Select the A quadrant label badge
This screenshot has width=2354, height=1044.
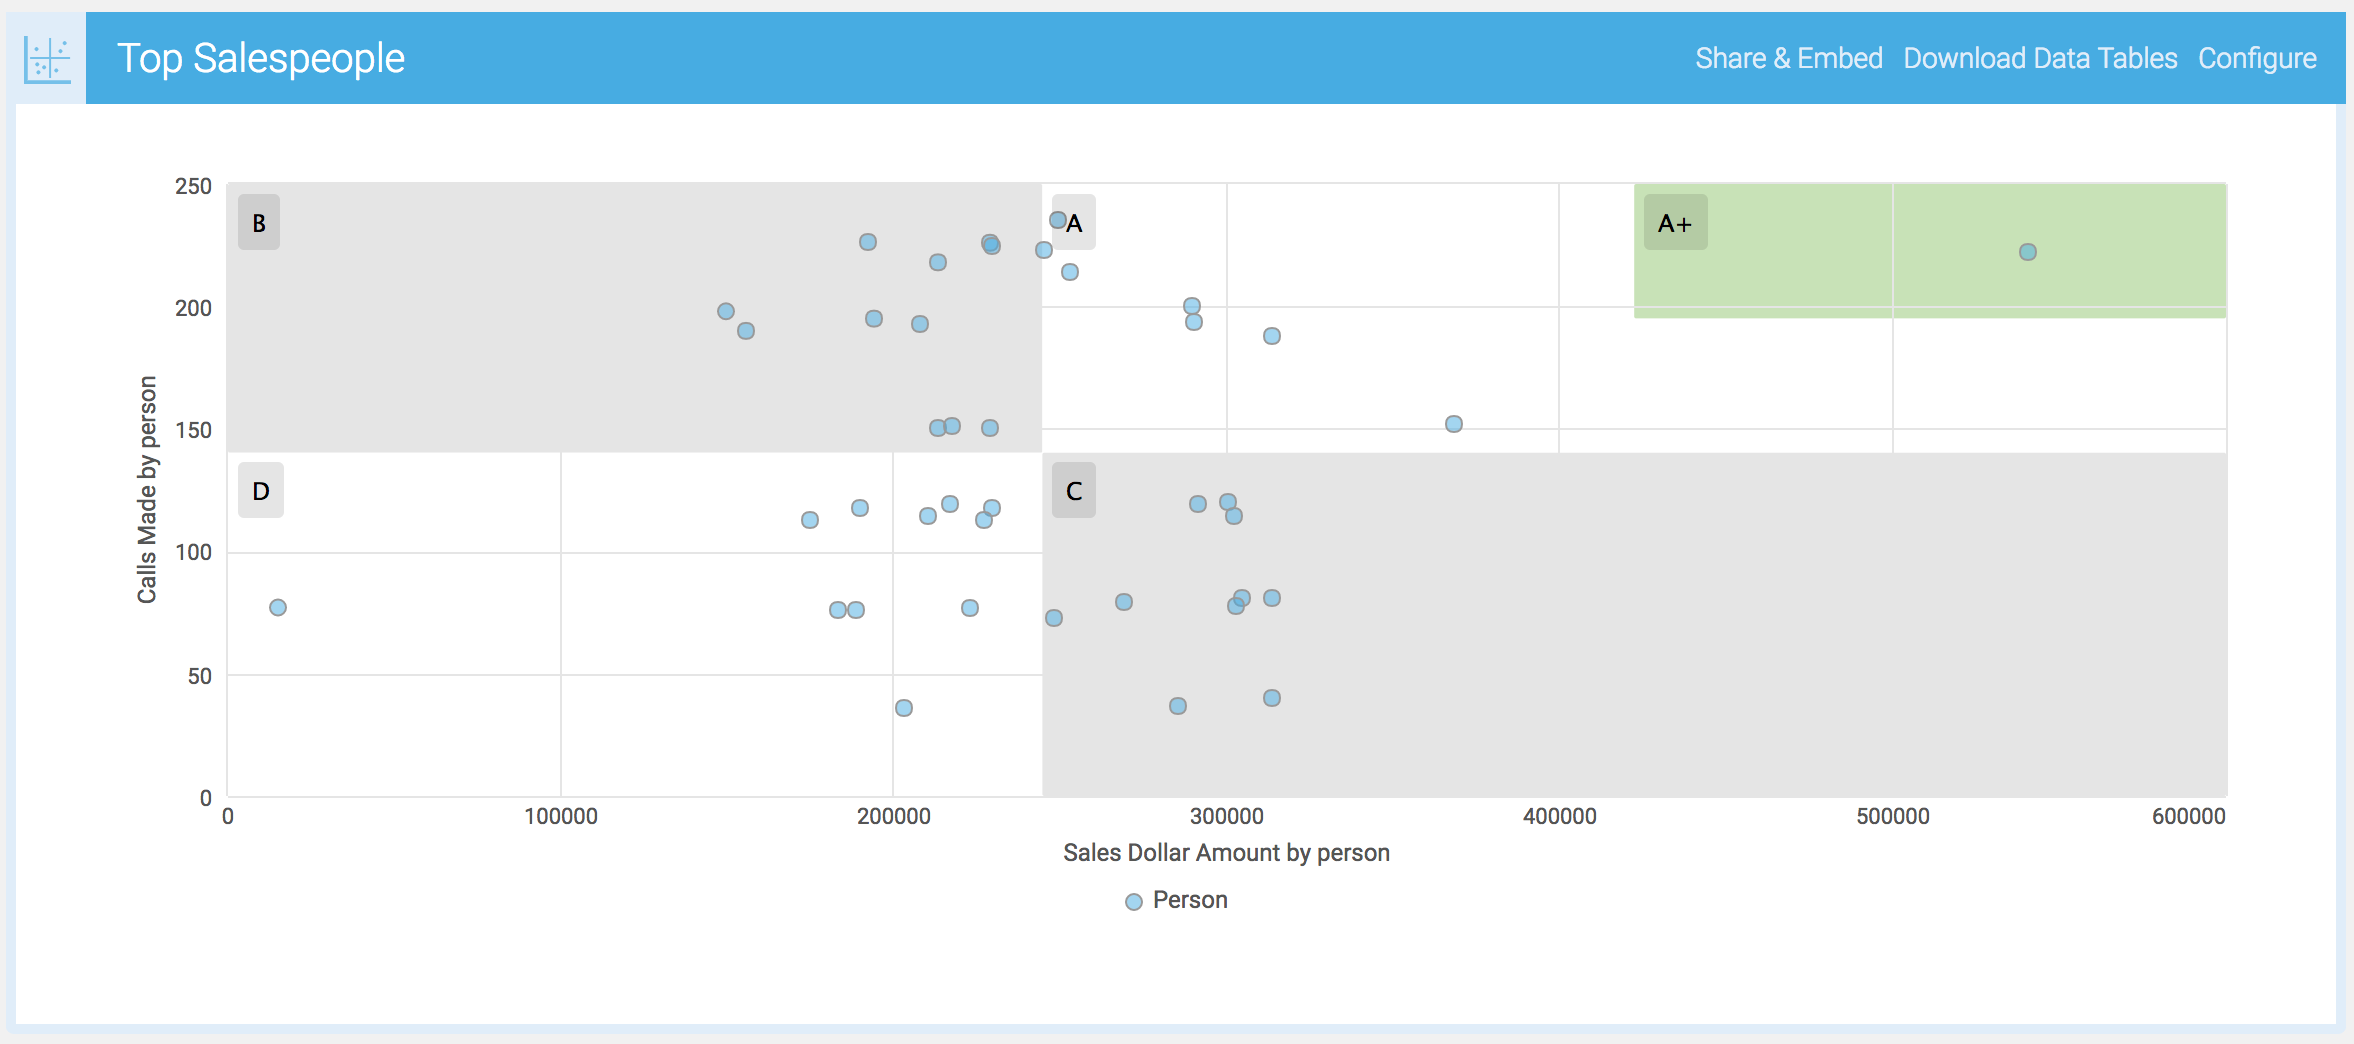[1076, 223]
